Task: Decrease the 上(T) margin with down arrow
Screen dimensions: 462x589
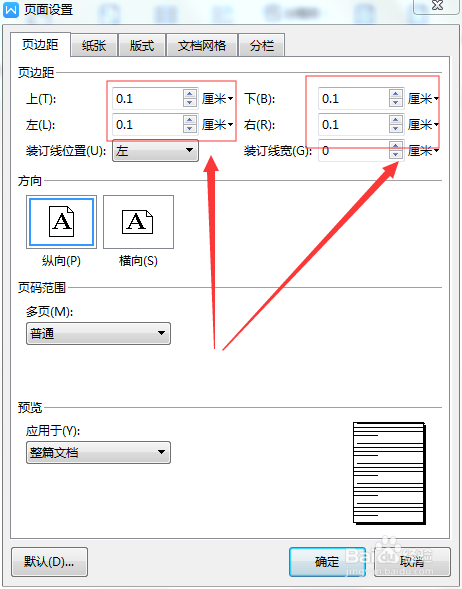Action: (190, 103)
